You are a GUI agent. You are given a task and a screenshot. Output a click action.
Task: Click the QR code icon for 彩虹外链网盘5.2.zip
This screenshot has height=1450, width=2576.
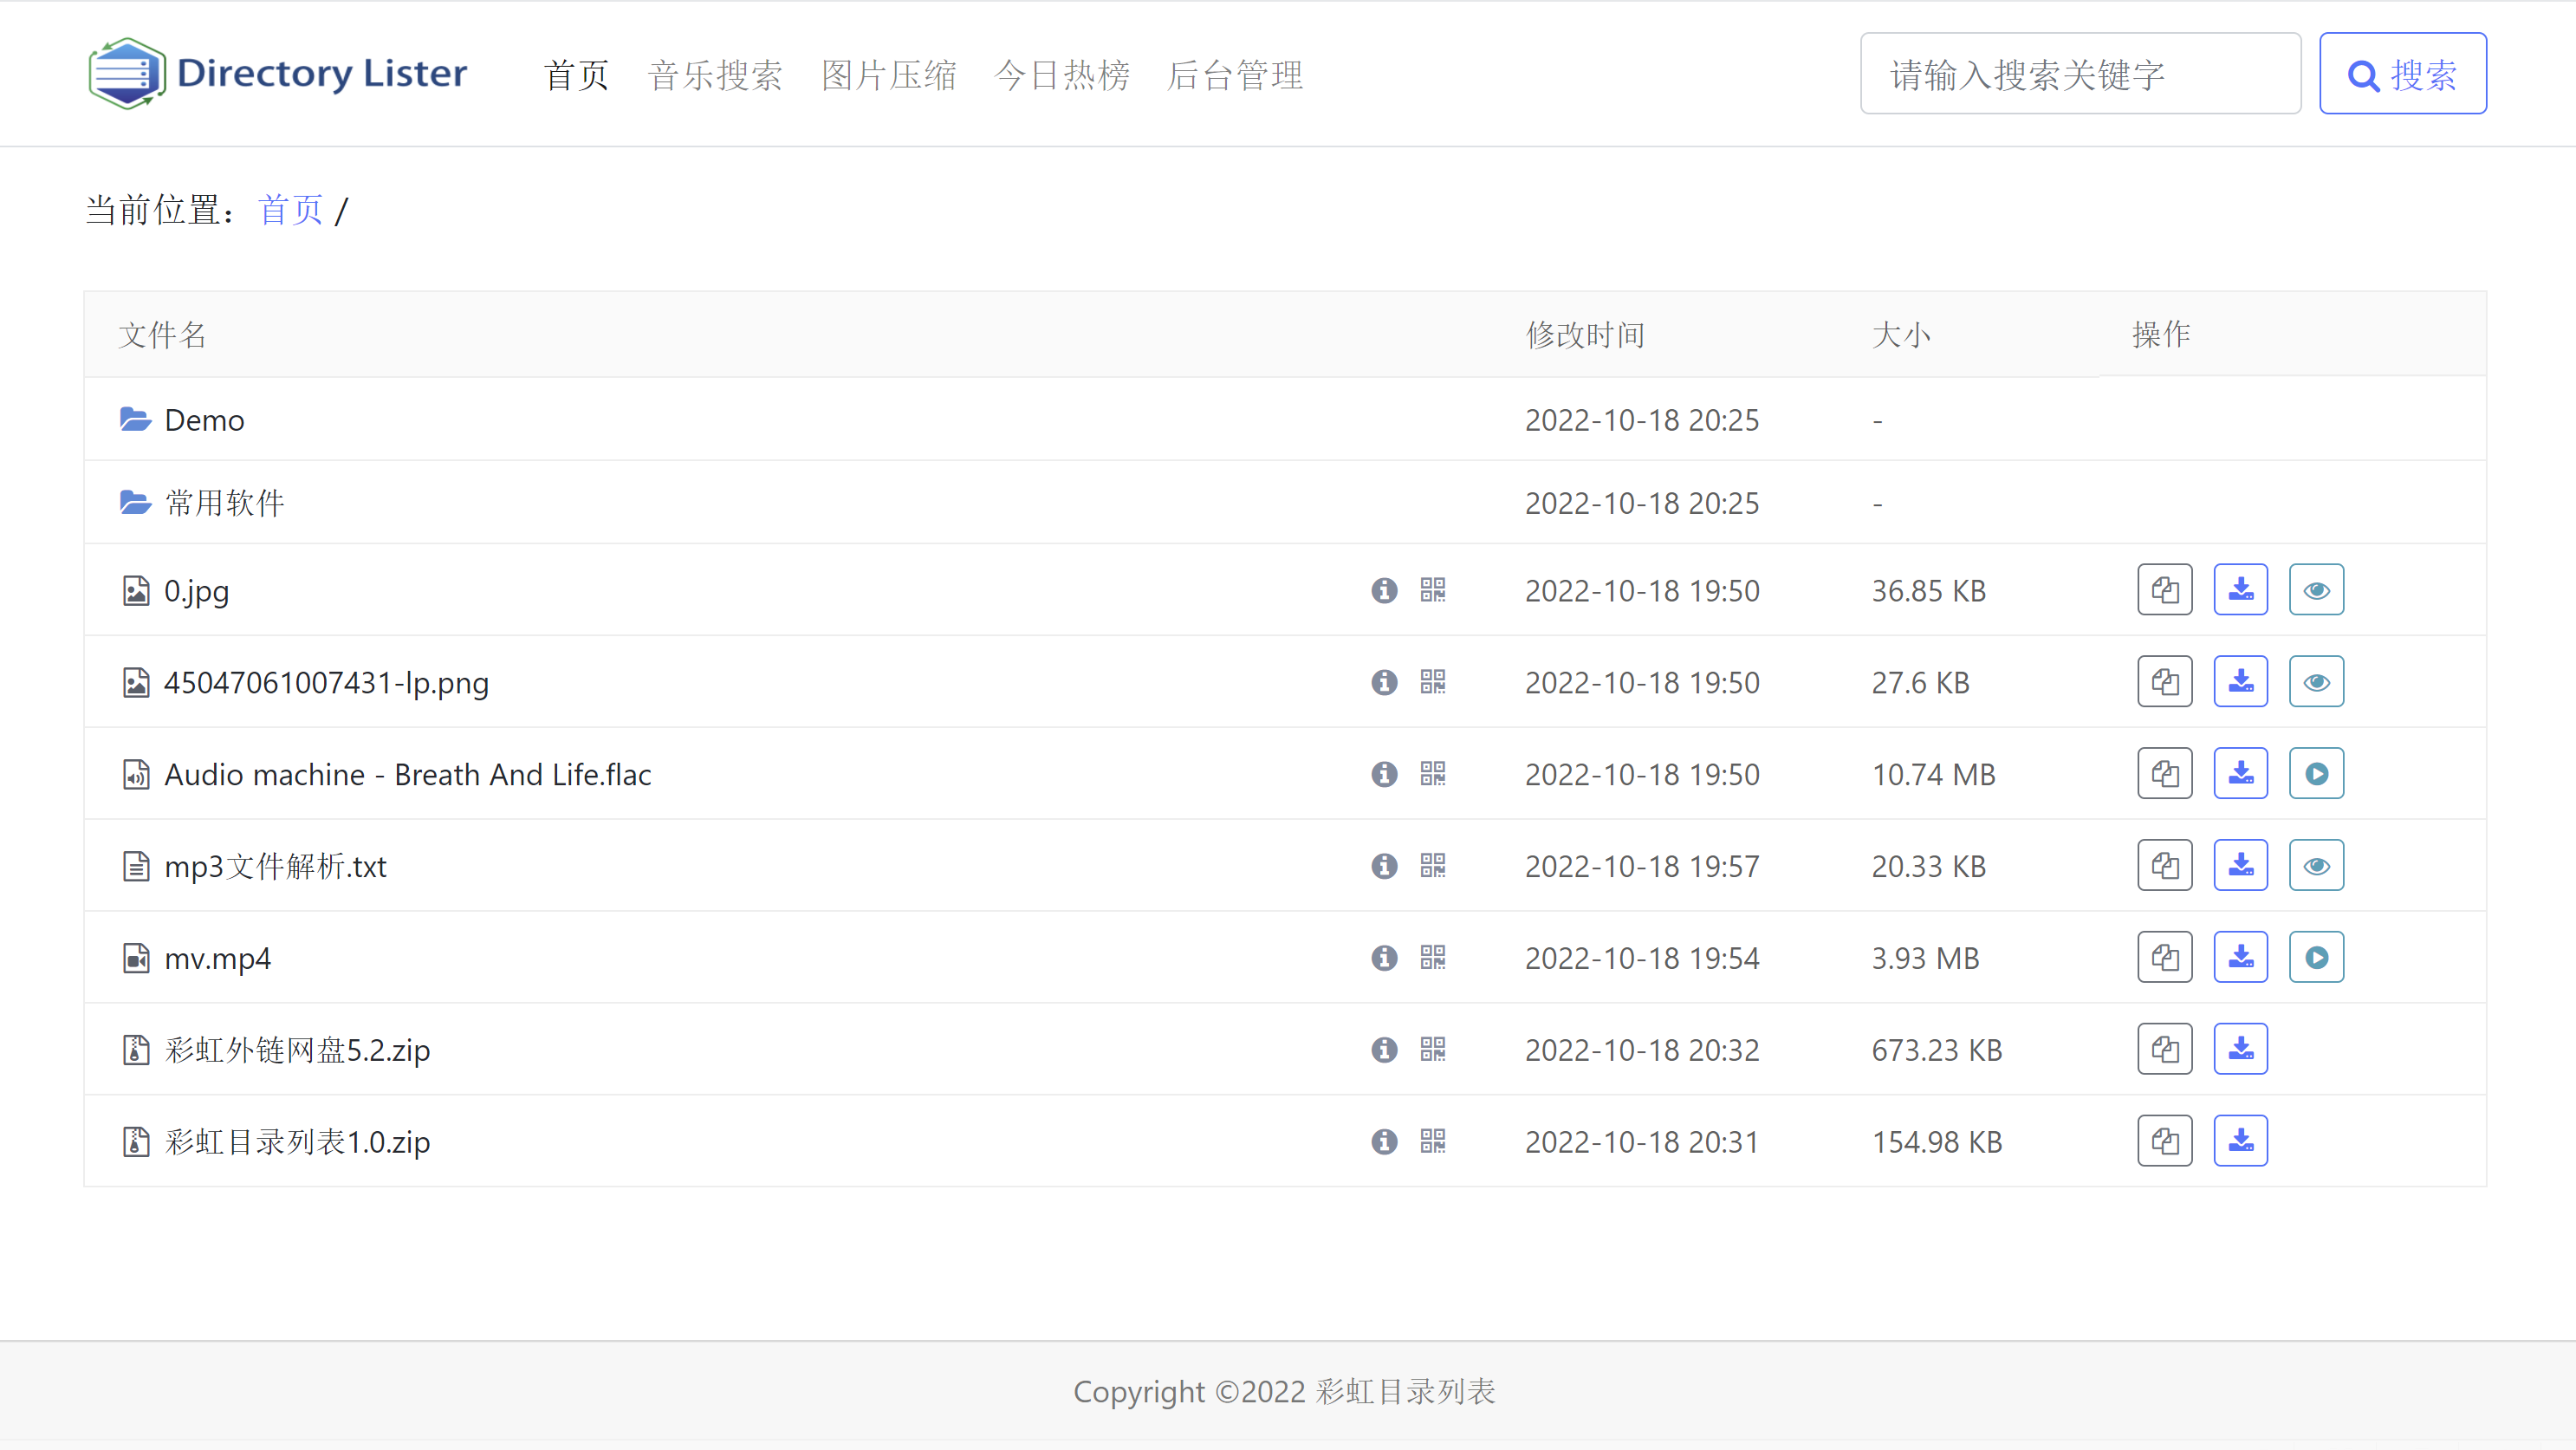(1431, 1050)
